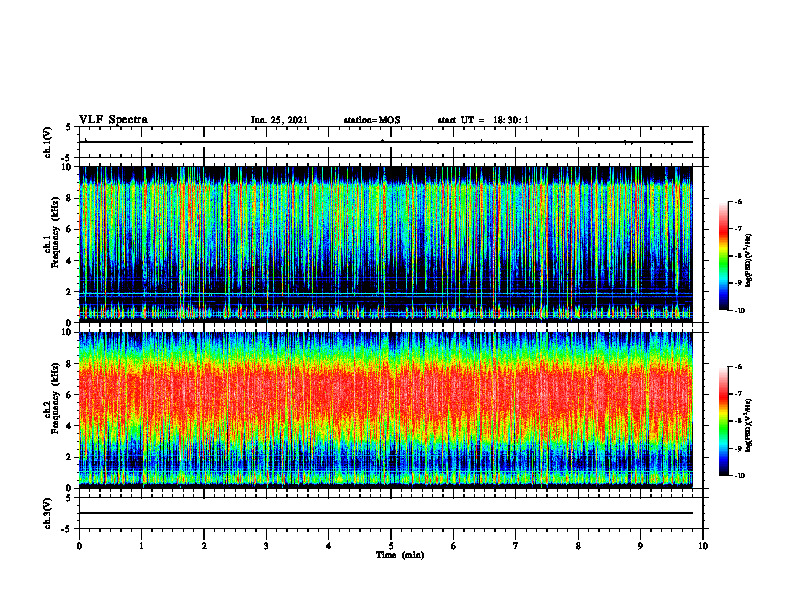Click the ch.2 spectrogram colorbar

(723, 421)
